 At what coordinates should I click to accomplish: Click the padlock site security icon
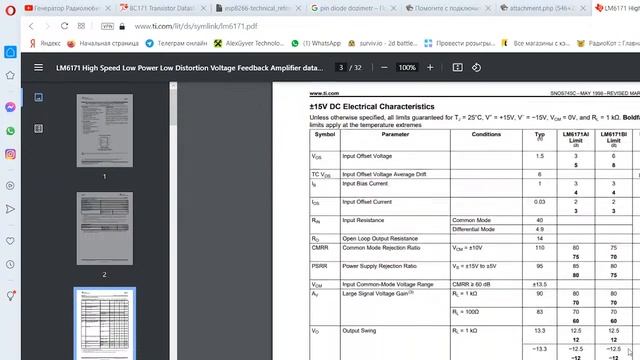coord(122,27)
